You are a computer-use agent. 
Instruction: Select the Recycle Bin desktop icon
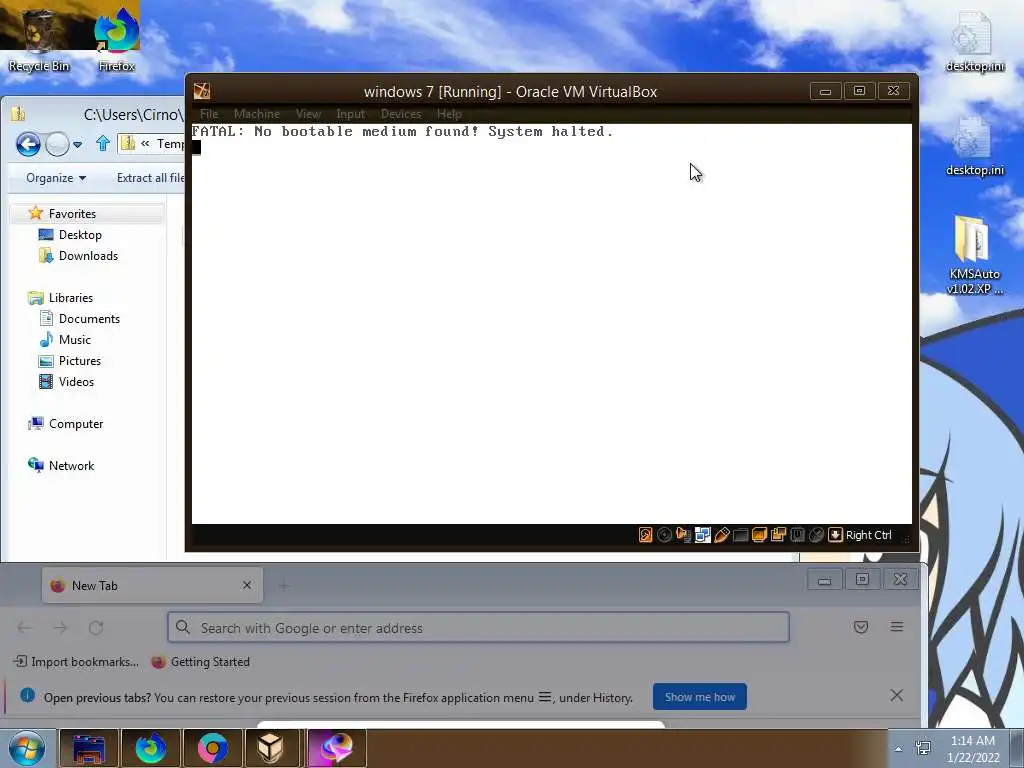click(39, 40)
